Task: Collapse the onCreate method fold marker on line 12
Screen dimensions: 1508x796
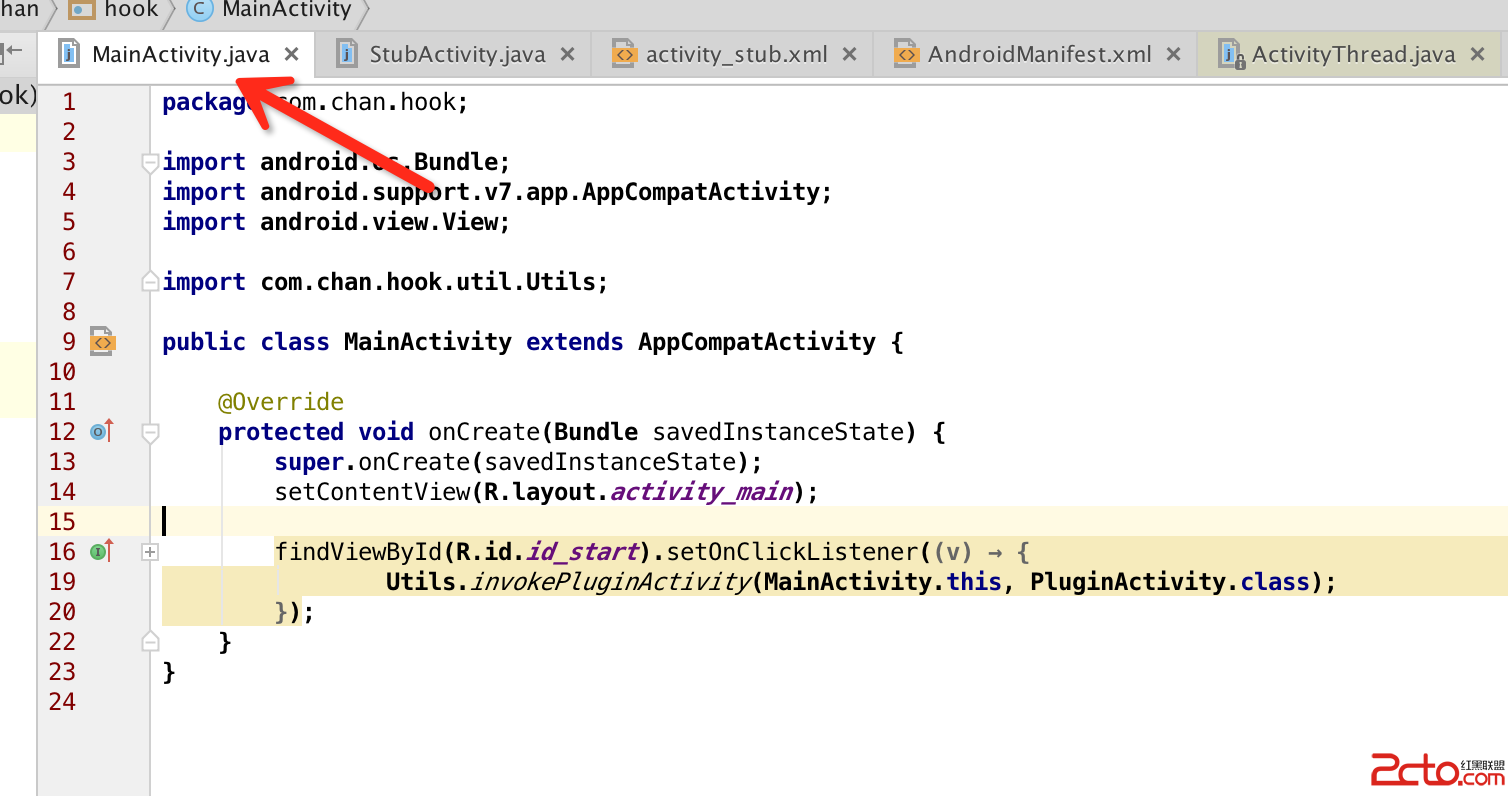Action: [150, 432]
